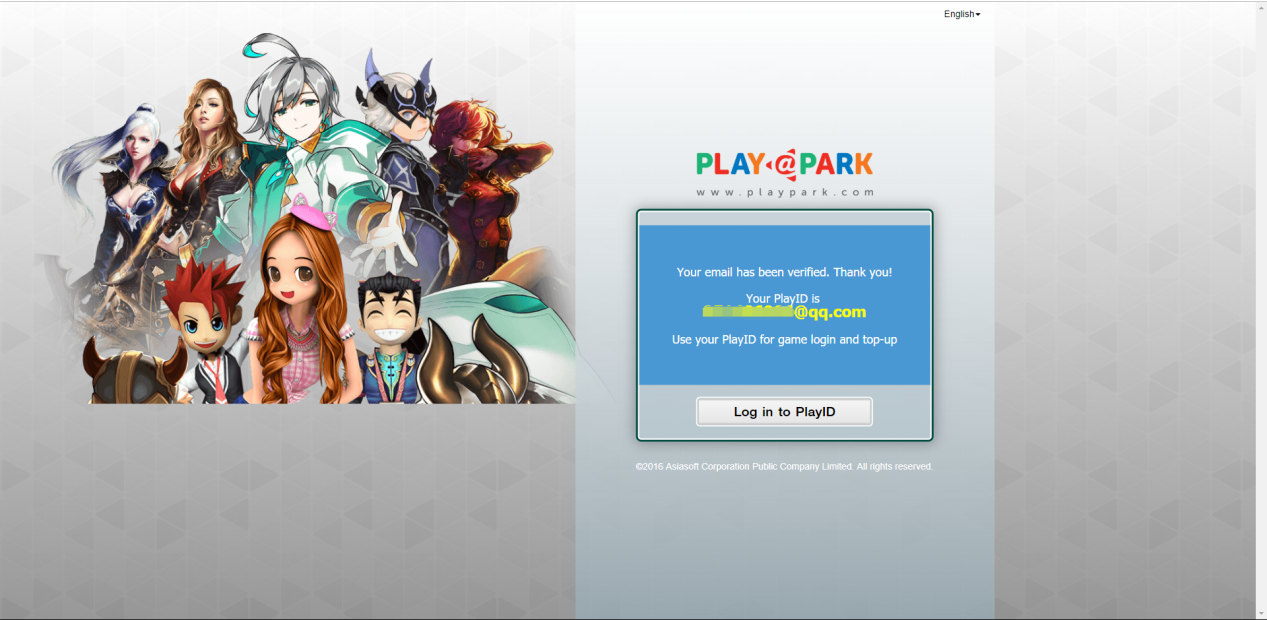
Task: Click the PLAY@PARK logo
Action: (785, 164)
